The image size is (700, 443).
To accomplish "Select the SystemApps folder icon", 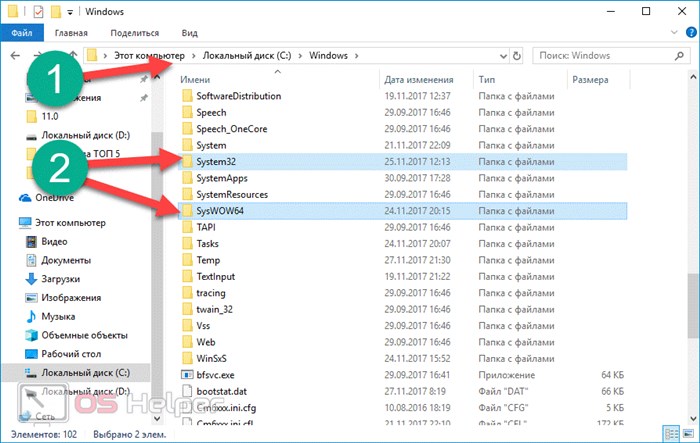I will pos(188,178).
